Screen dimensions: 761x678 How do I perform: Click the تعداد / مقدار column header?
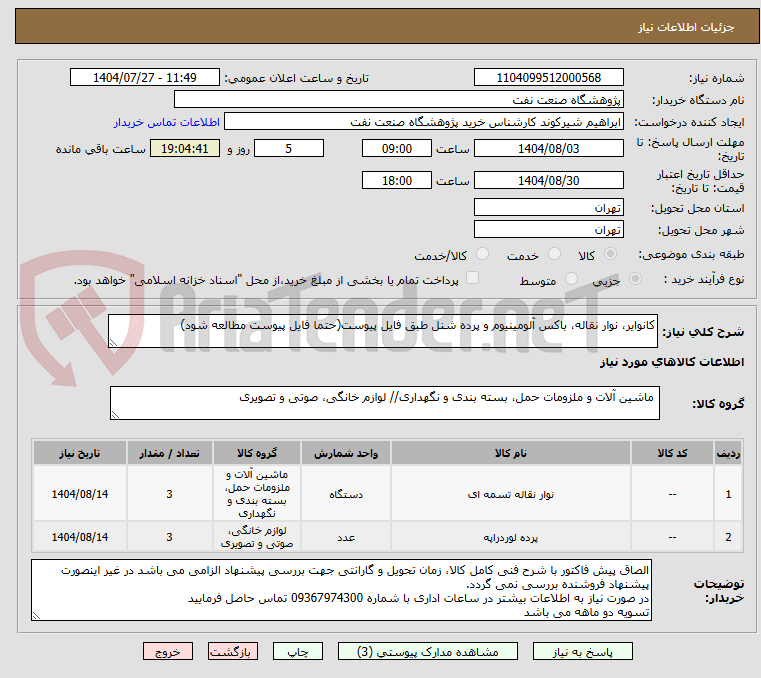coord(169,453)
